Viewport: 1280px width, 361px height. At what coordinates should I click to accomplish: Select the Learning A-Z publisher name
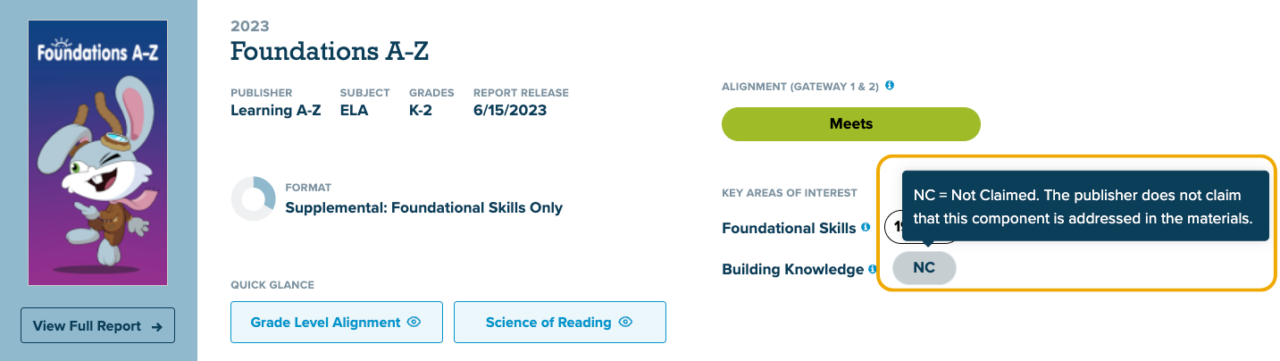(276, 111)
